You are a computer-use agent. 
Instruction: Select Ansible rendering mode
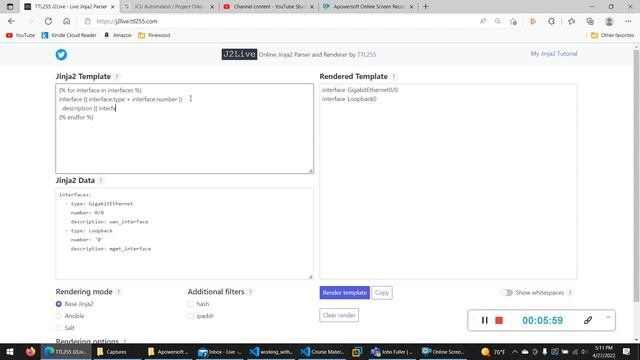tap(59, 316)
